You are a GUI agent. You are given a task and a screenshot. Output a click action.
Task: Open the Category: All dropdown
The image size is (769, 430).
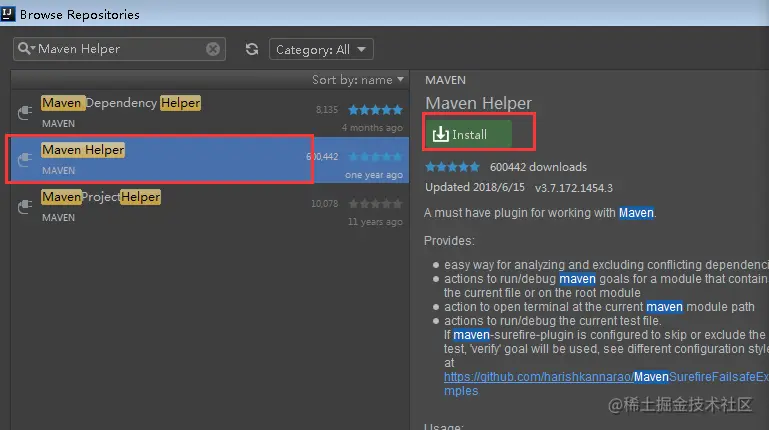(x=321, y=50)
